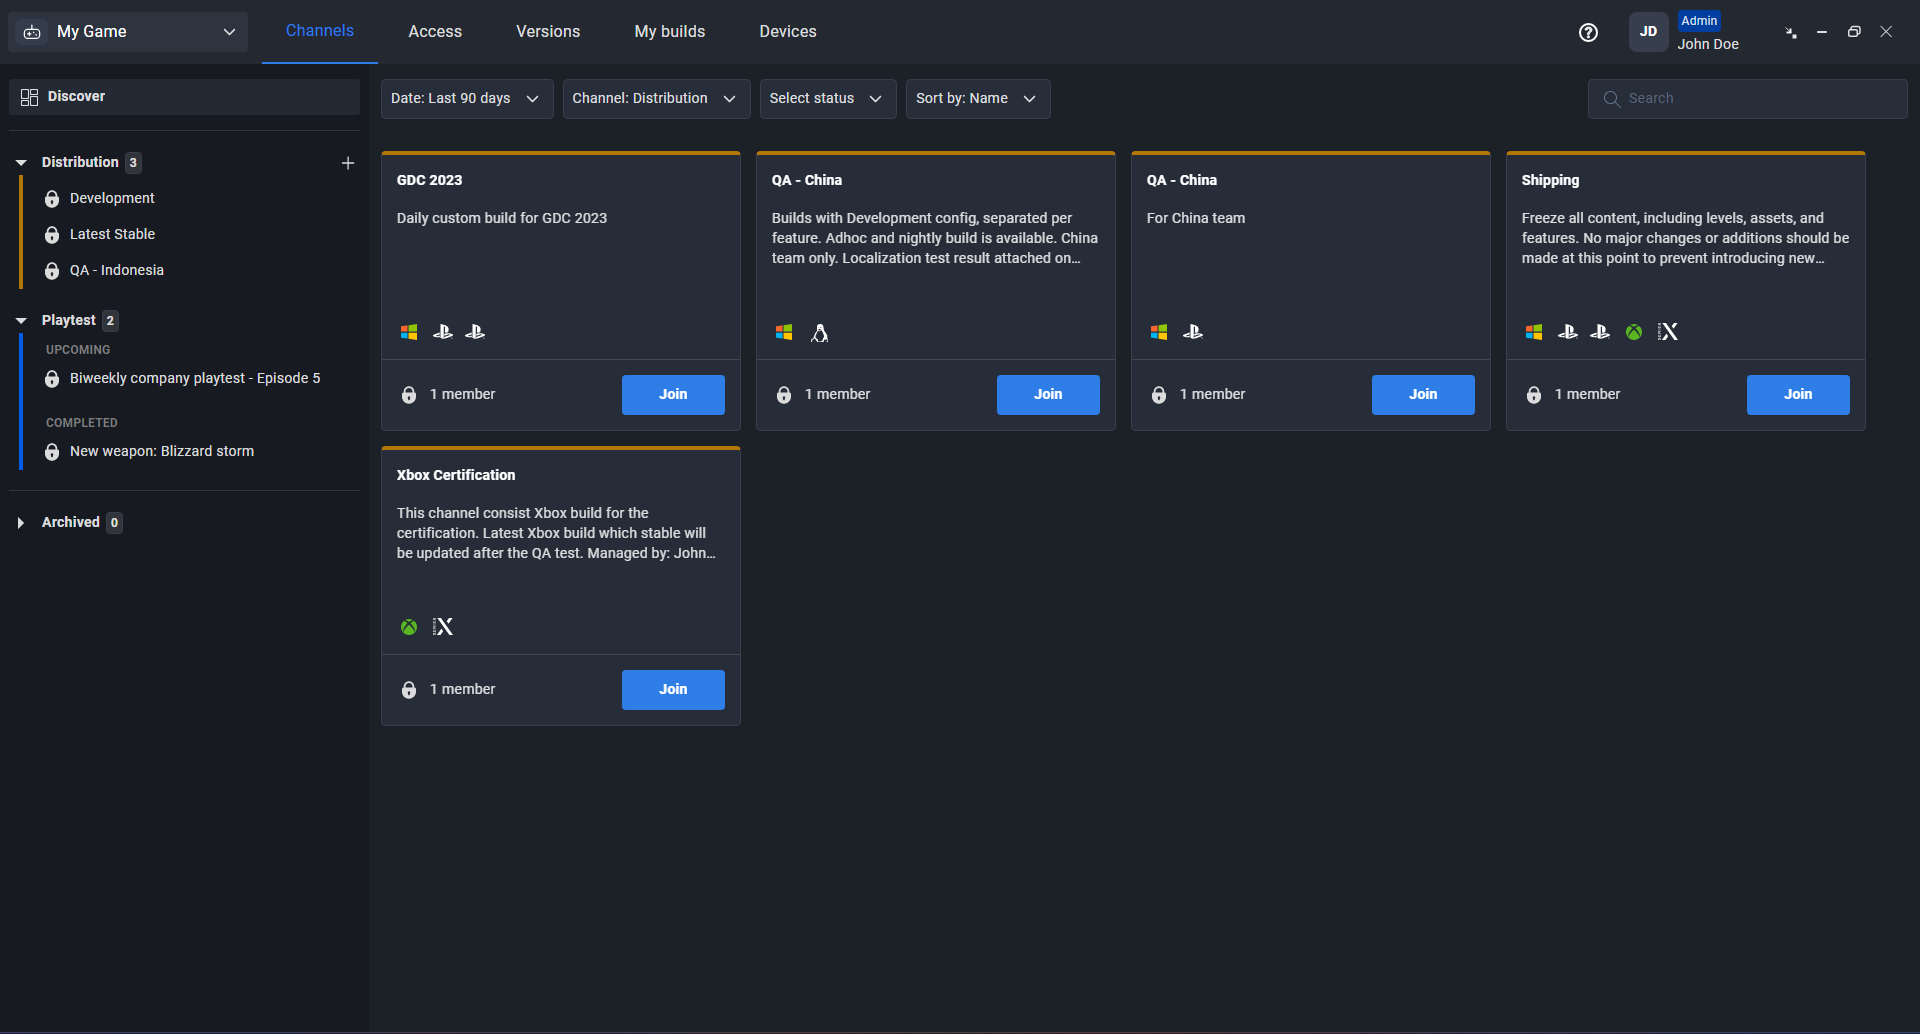Image resolution: width=1920 pixels, height=1034 pixels.
Task: Click the game controller icon beside My Game
Action: [32, 32]
